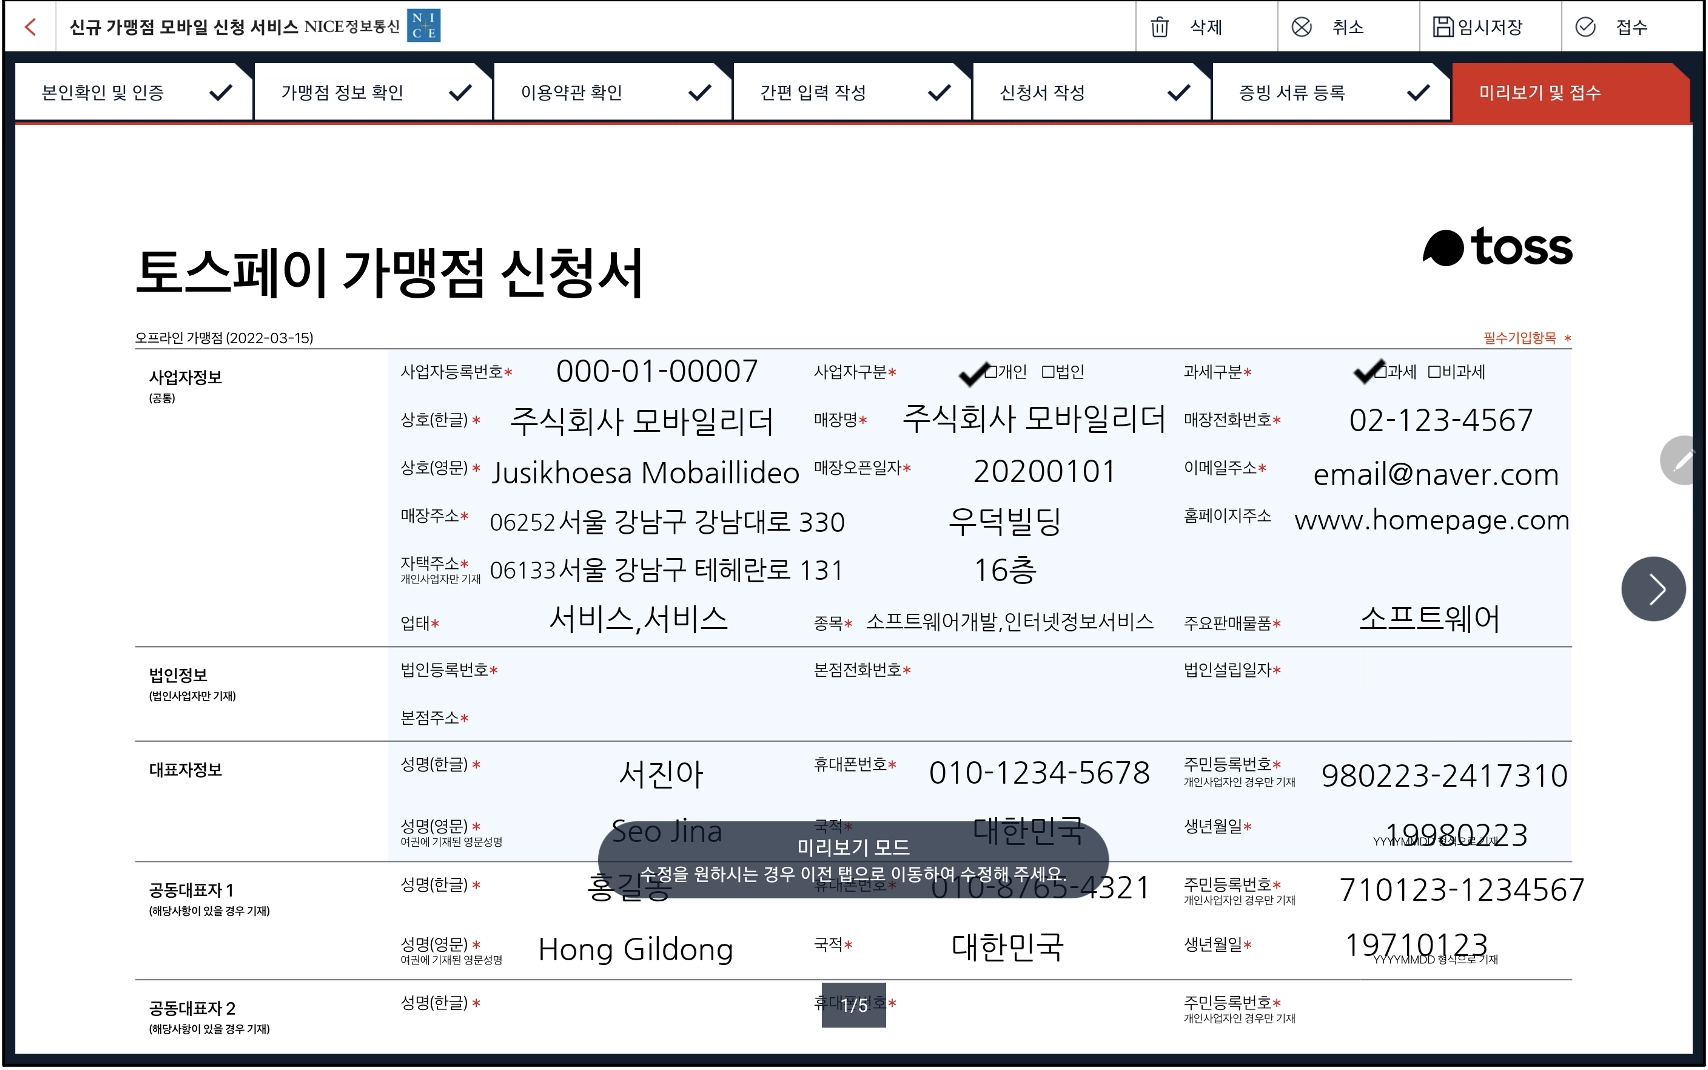Click the trash can delete icon
The width and height of the screenshot is (1708, 1070).
pos(1160,27)
